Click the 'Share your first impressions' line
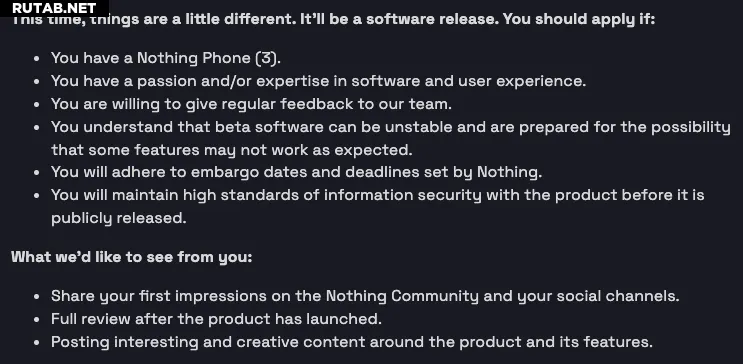Viewport: 743px width, 364px height. tap(365, 296)
